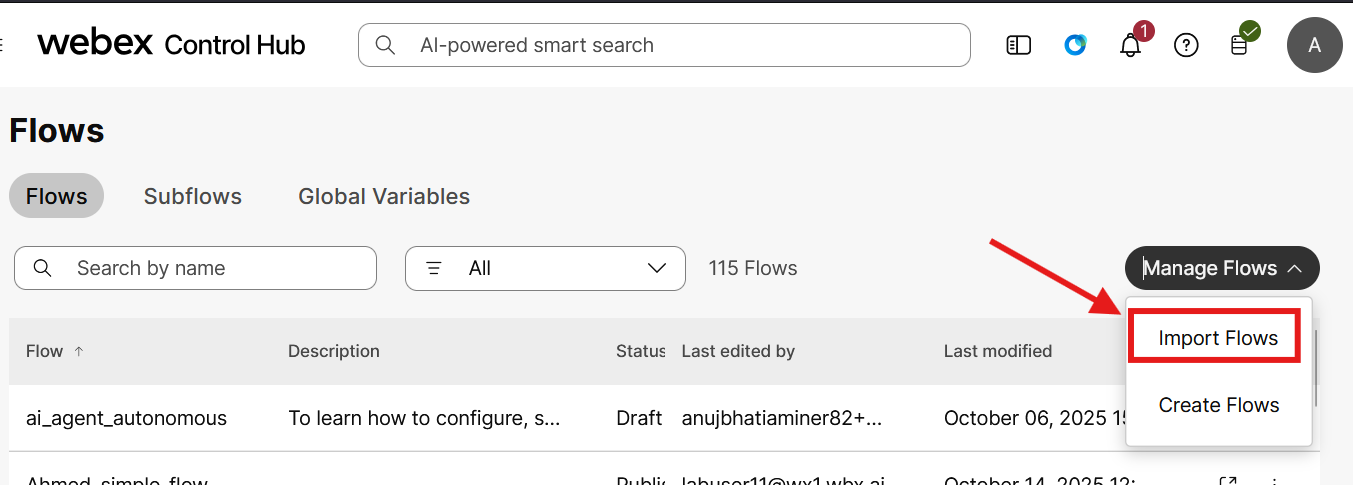Collapse the Manage Flows dropdown

(x=1222, y=268)
